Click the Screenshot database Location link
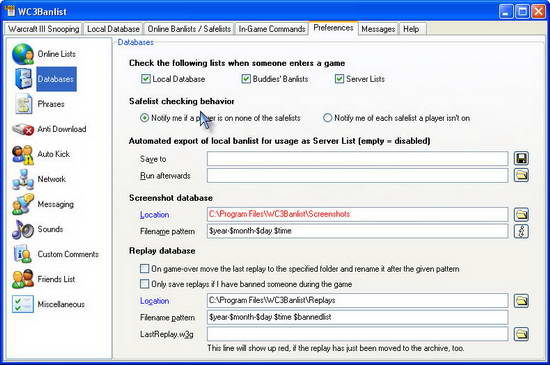550x365 pixels. coord(154,215)
